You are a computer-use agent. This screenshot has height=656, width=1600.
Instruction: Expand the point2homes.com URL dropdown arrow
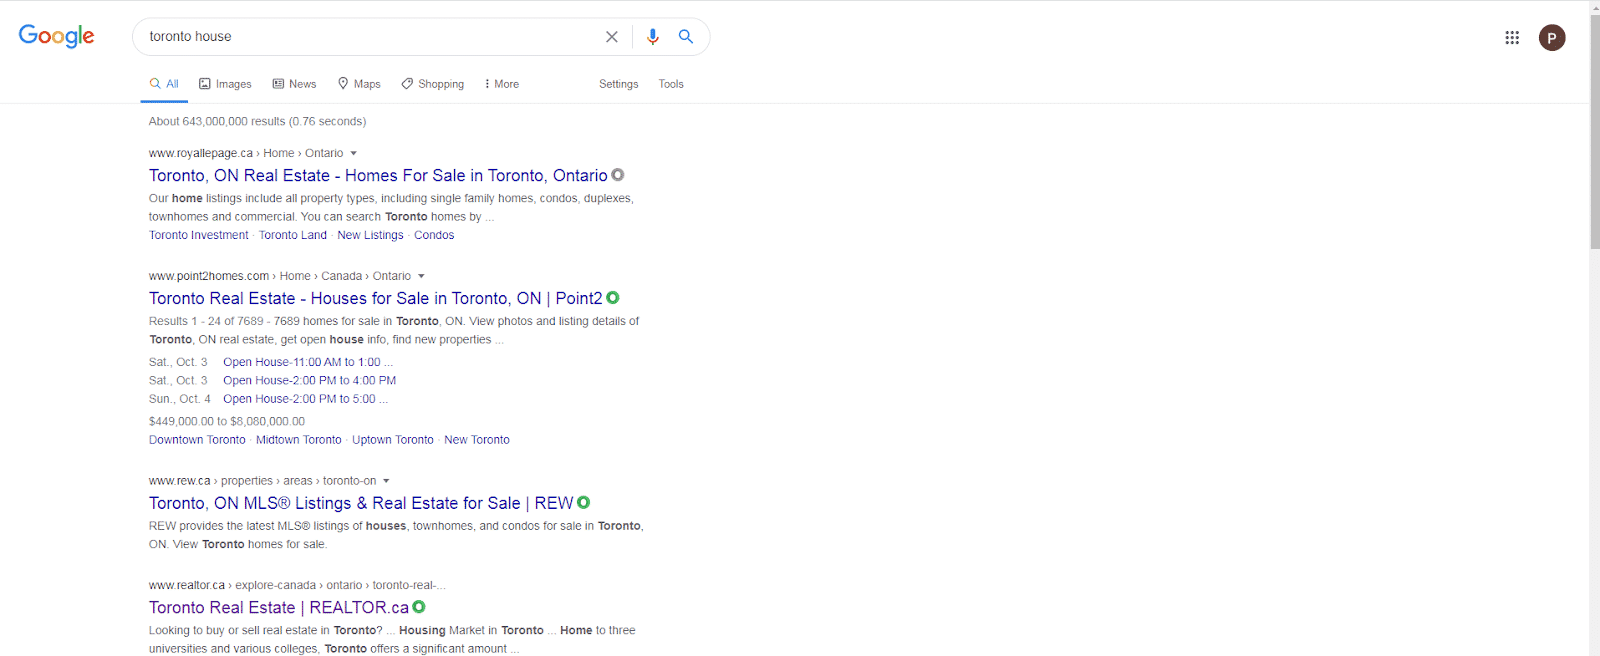click(421, 277)
